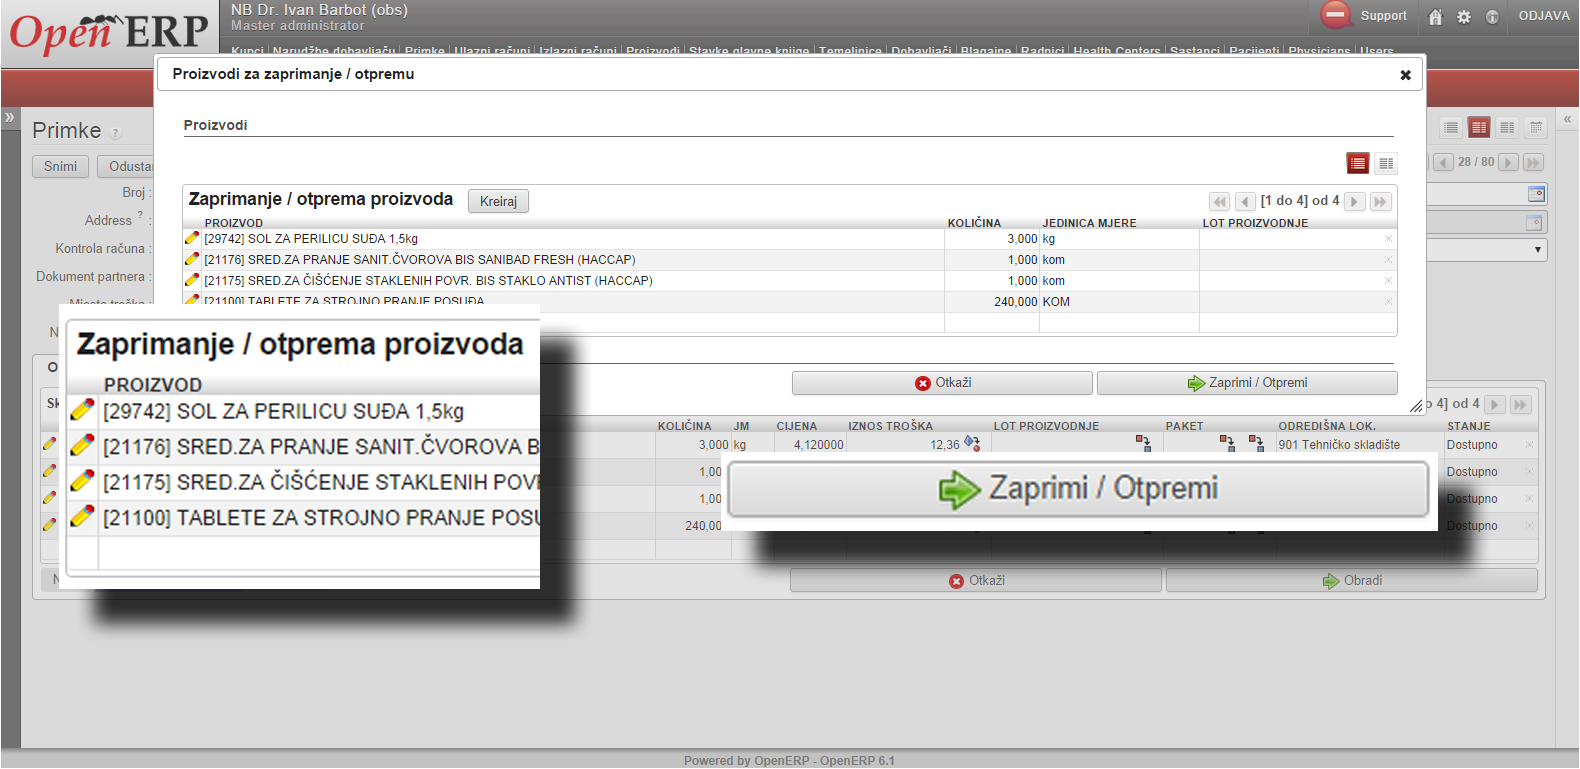
Task: Go to next page in dialog pager
Action: tap(1355, 201)
